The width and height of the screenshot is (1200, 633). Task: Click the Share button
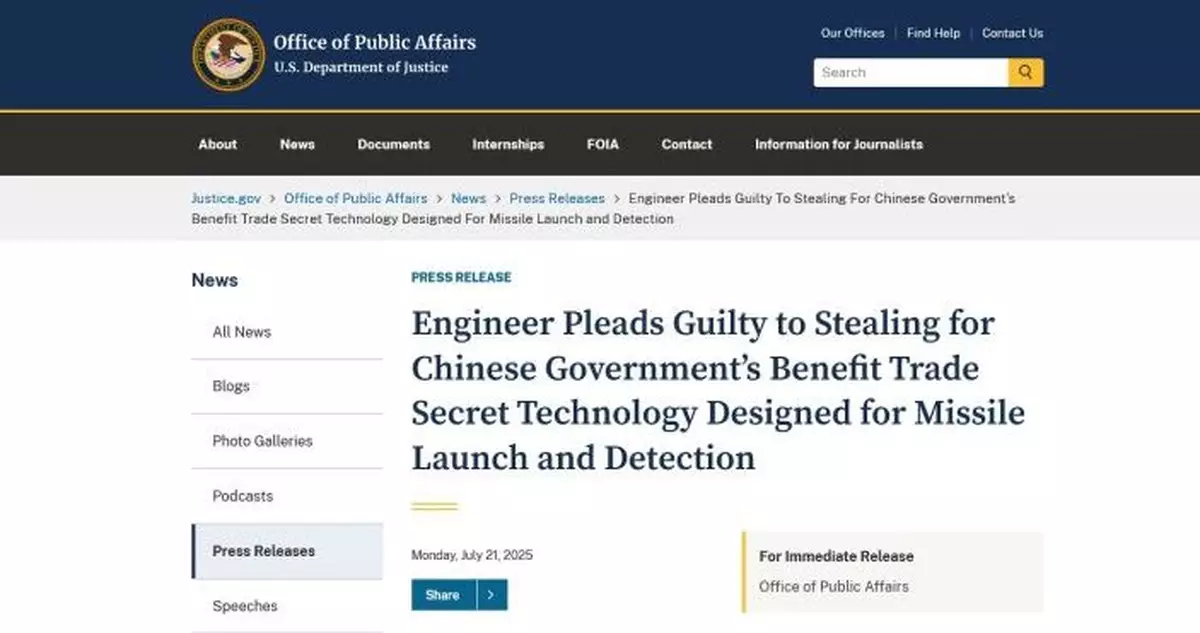point(443,594)
